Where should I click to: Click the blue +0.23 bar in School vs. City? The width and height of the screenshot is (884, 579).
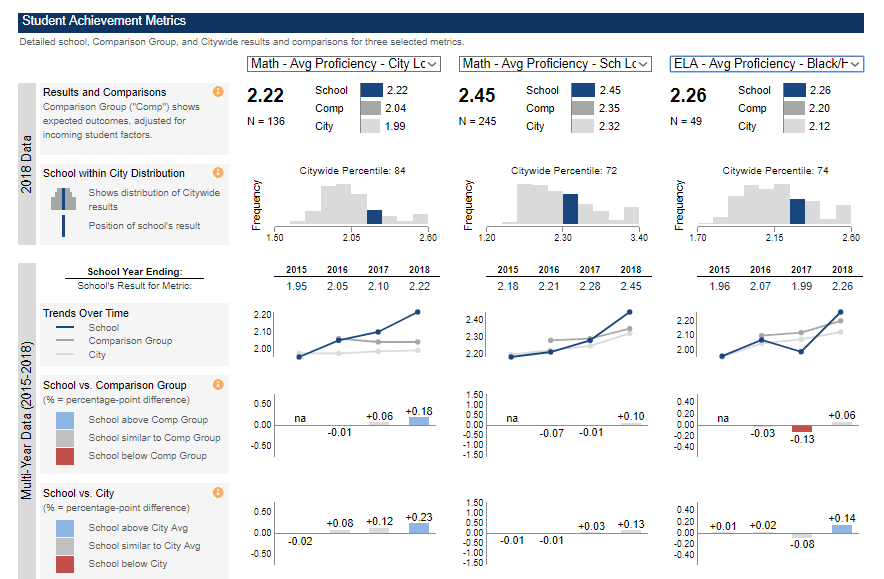[418, 528]
